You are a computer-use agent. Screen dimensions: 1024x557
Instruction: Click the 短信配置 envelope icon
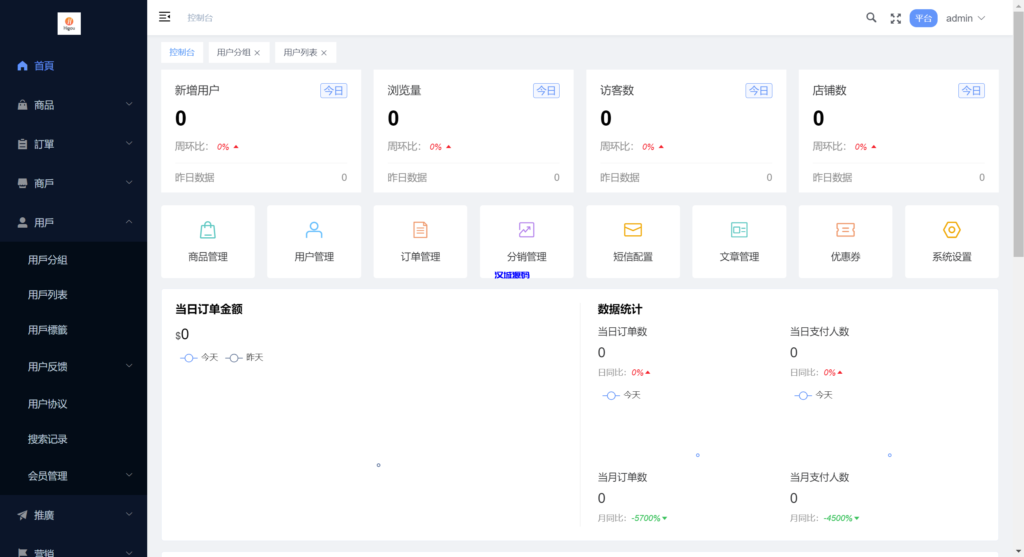[633, 230]
